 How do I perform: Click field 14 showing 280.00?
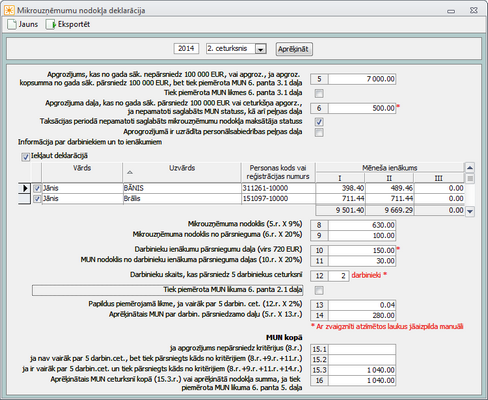point(362,315)
